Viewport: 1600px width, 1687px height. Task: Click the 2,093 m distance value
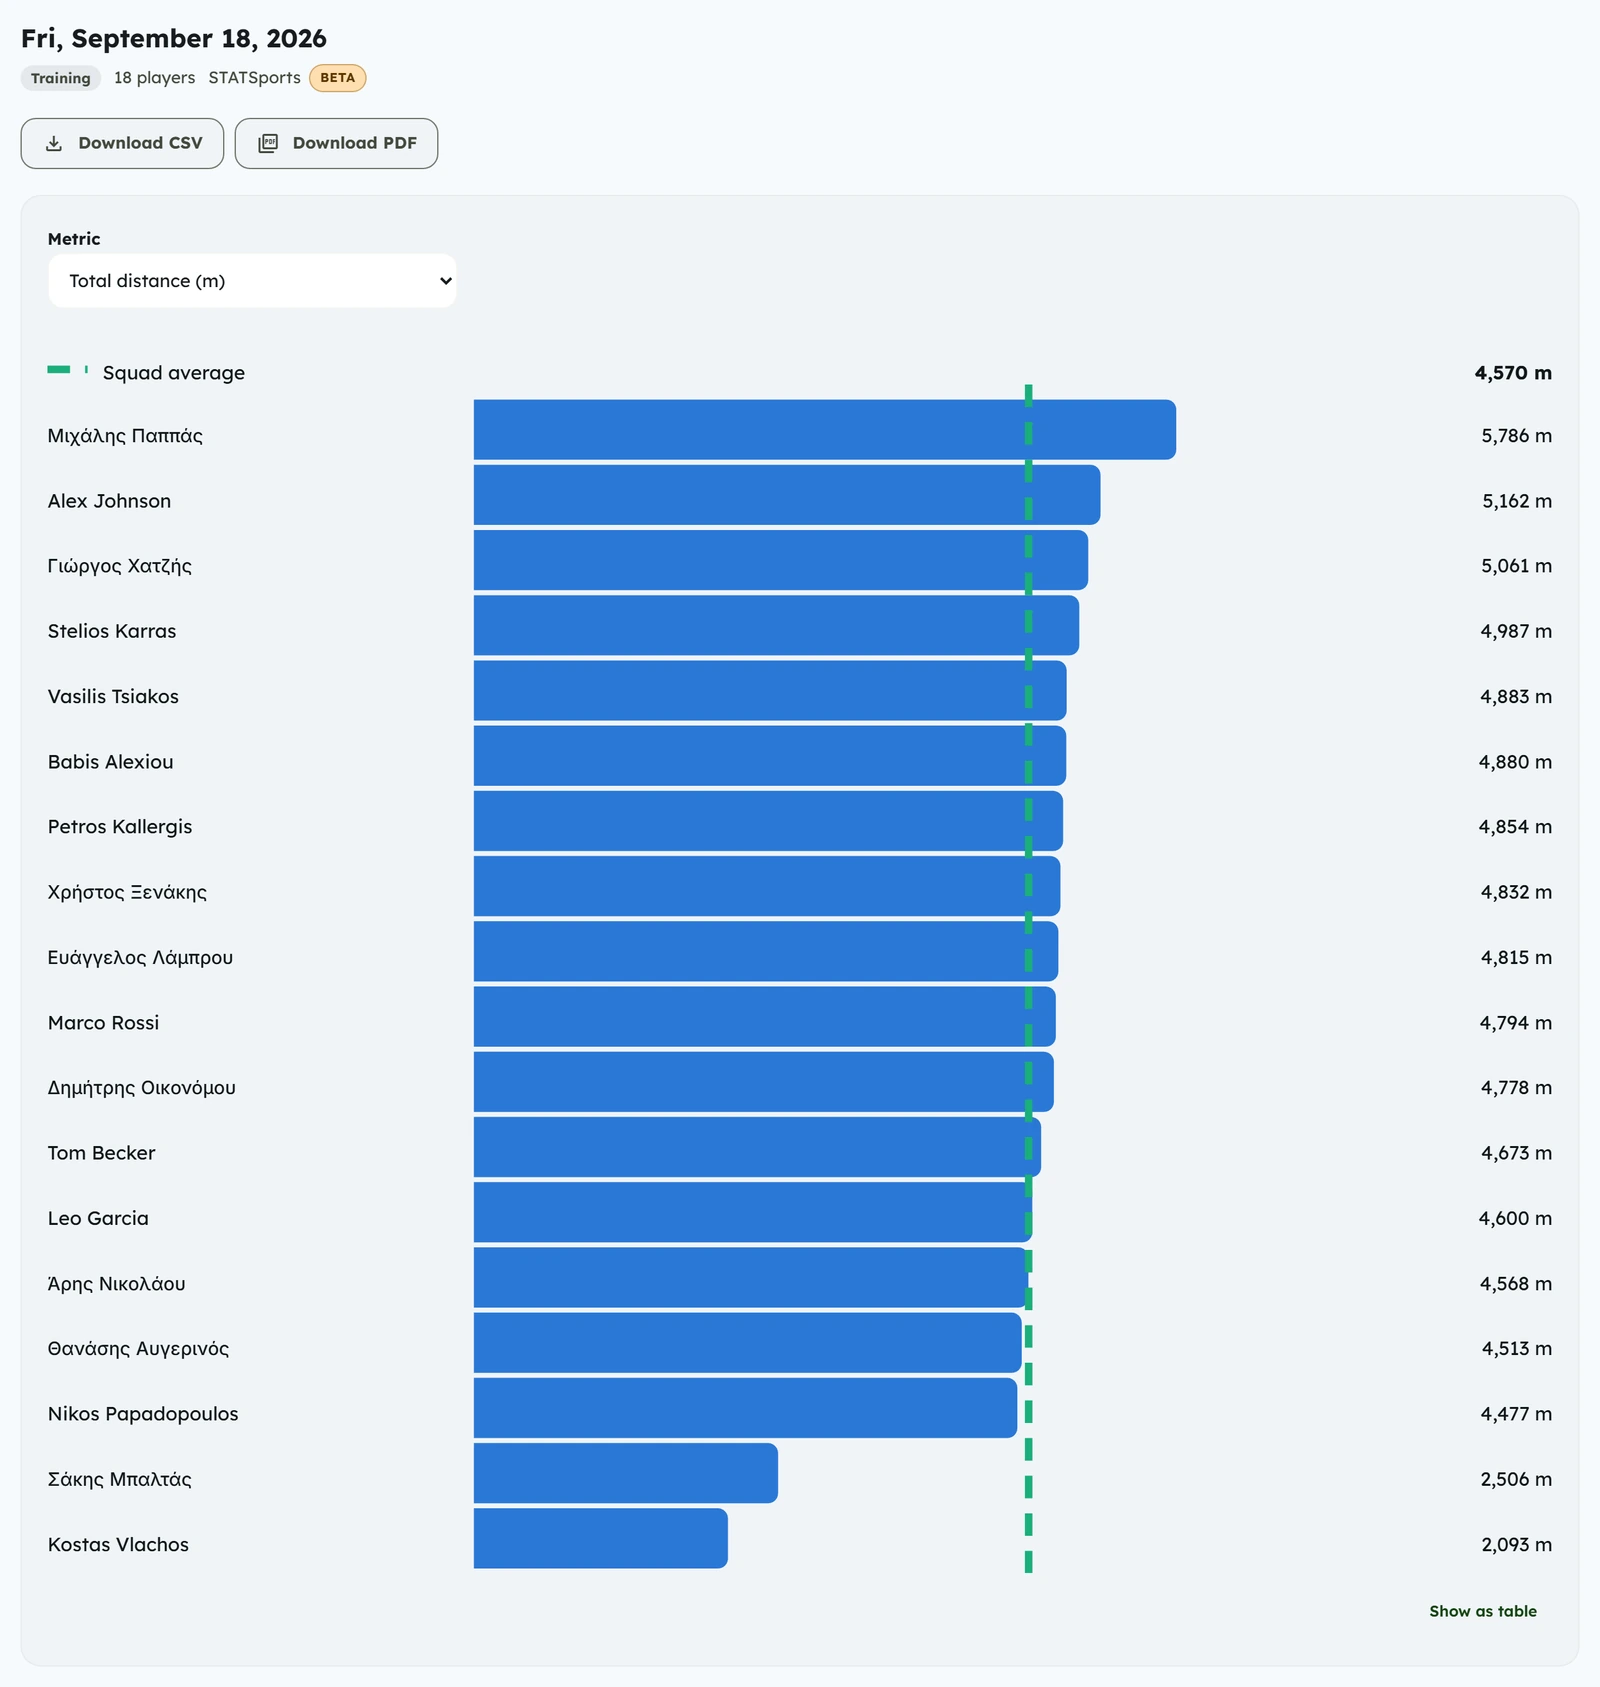[1517, 1544]
